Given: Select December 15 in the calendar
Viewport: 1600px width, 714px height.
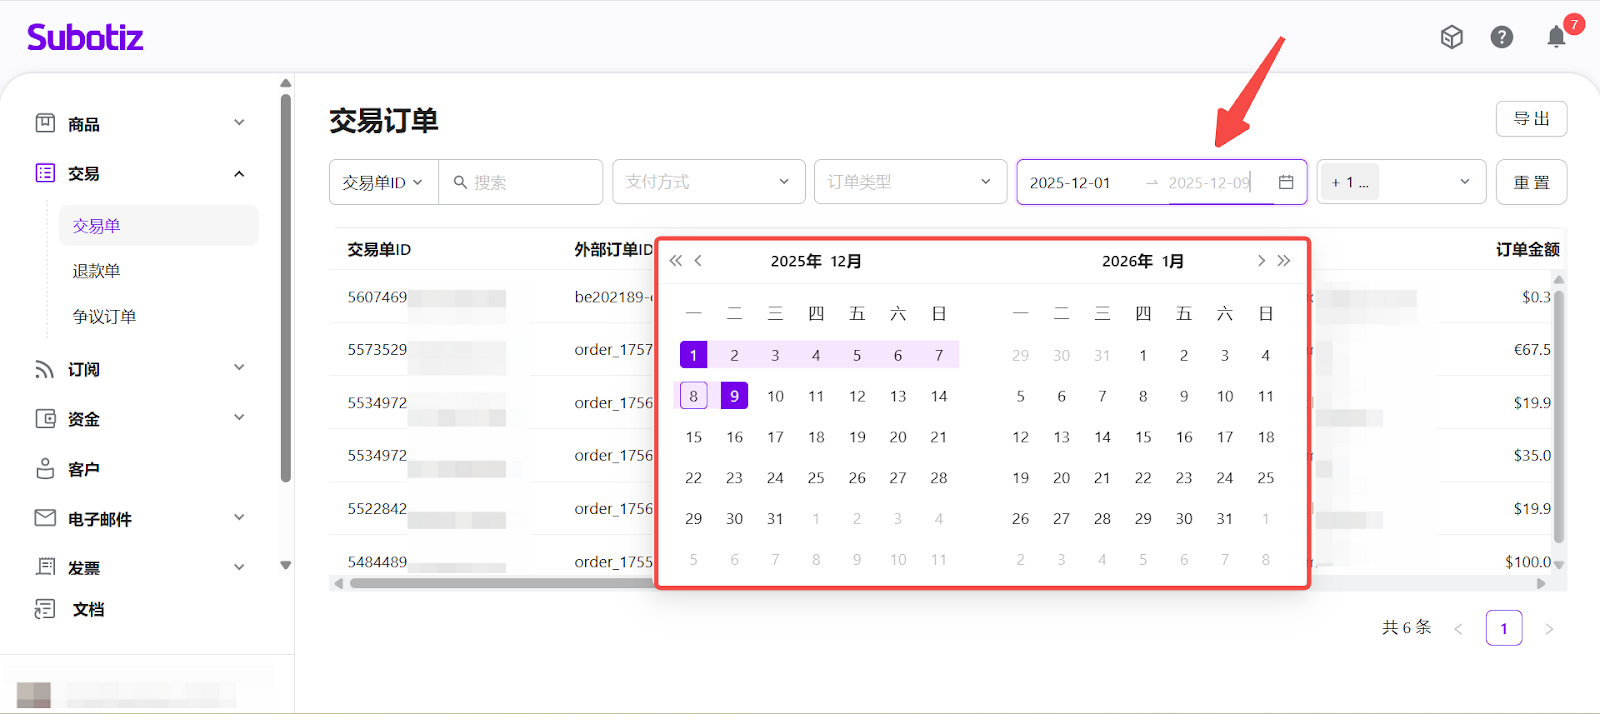Looking at the screenshot, I should [693, 437].
